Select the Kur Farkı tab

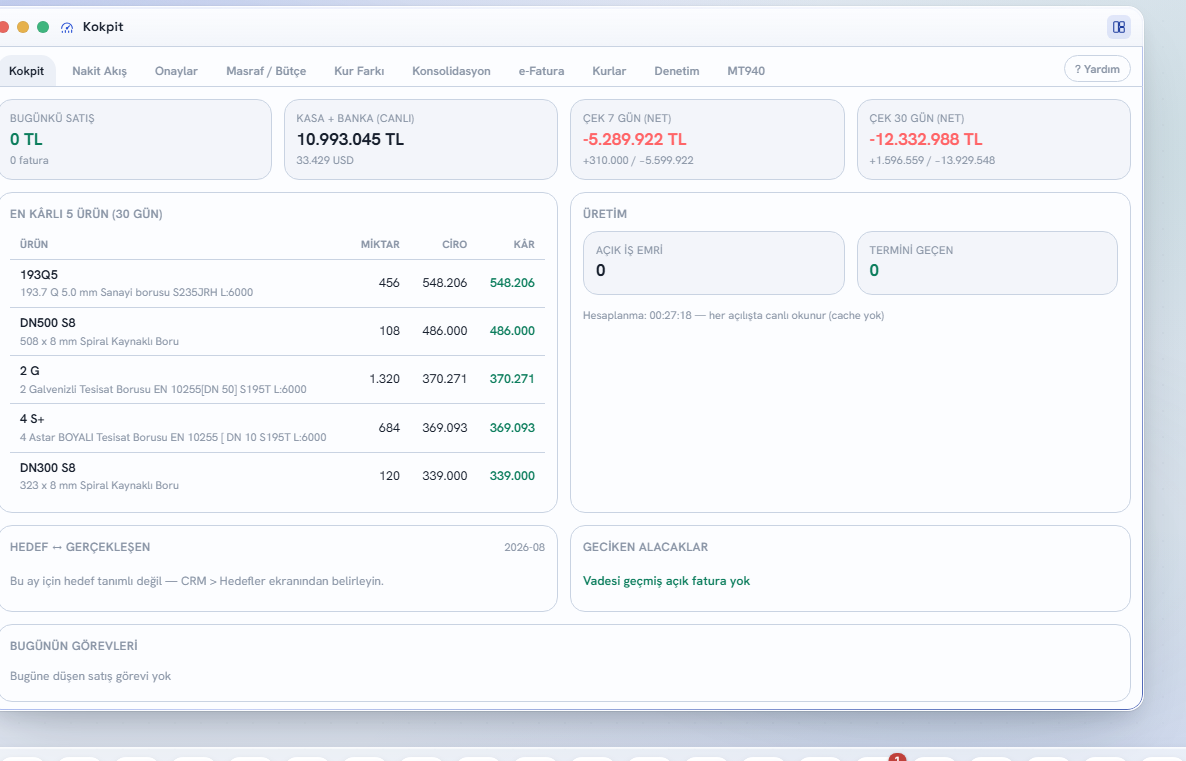[x=359, y=71]
